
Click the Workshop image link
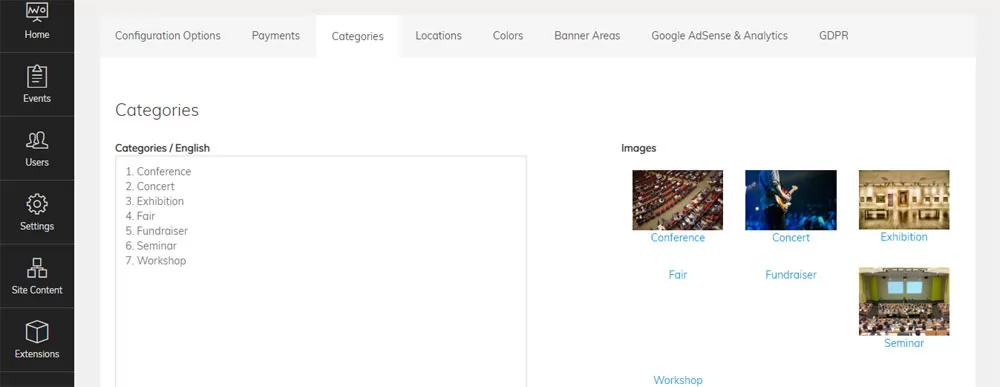[677, 380]
